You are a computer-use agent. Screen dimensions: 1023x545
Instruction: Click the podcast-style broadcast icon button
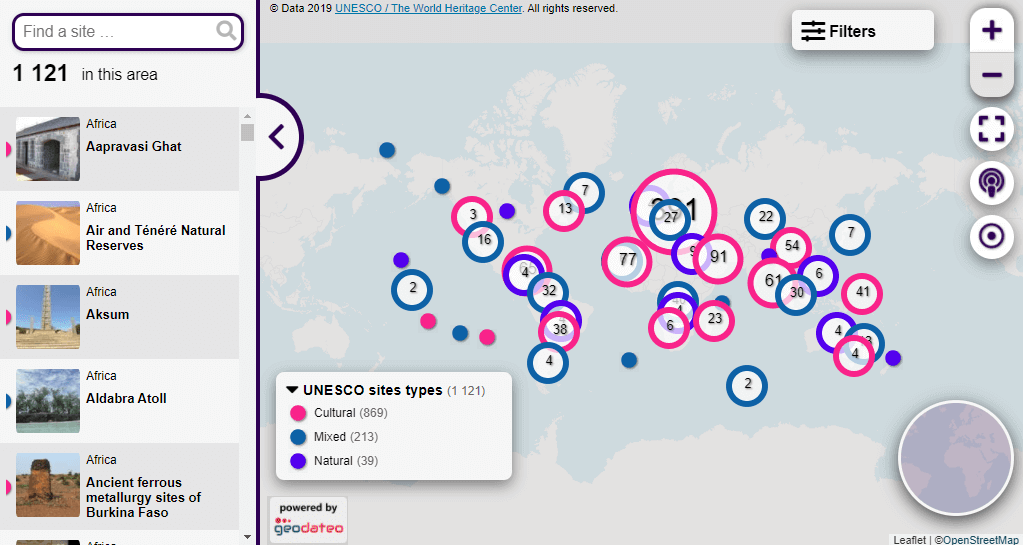tap(992, 183)
